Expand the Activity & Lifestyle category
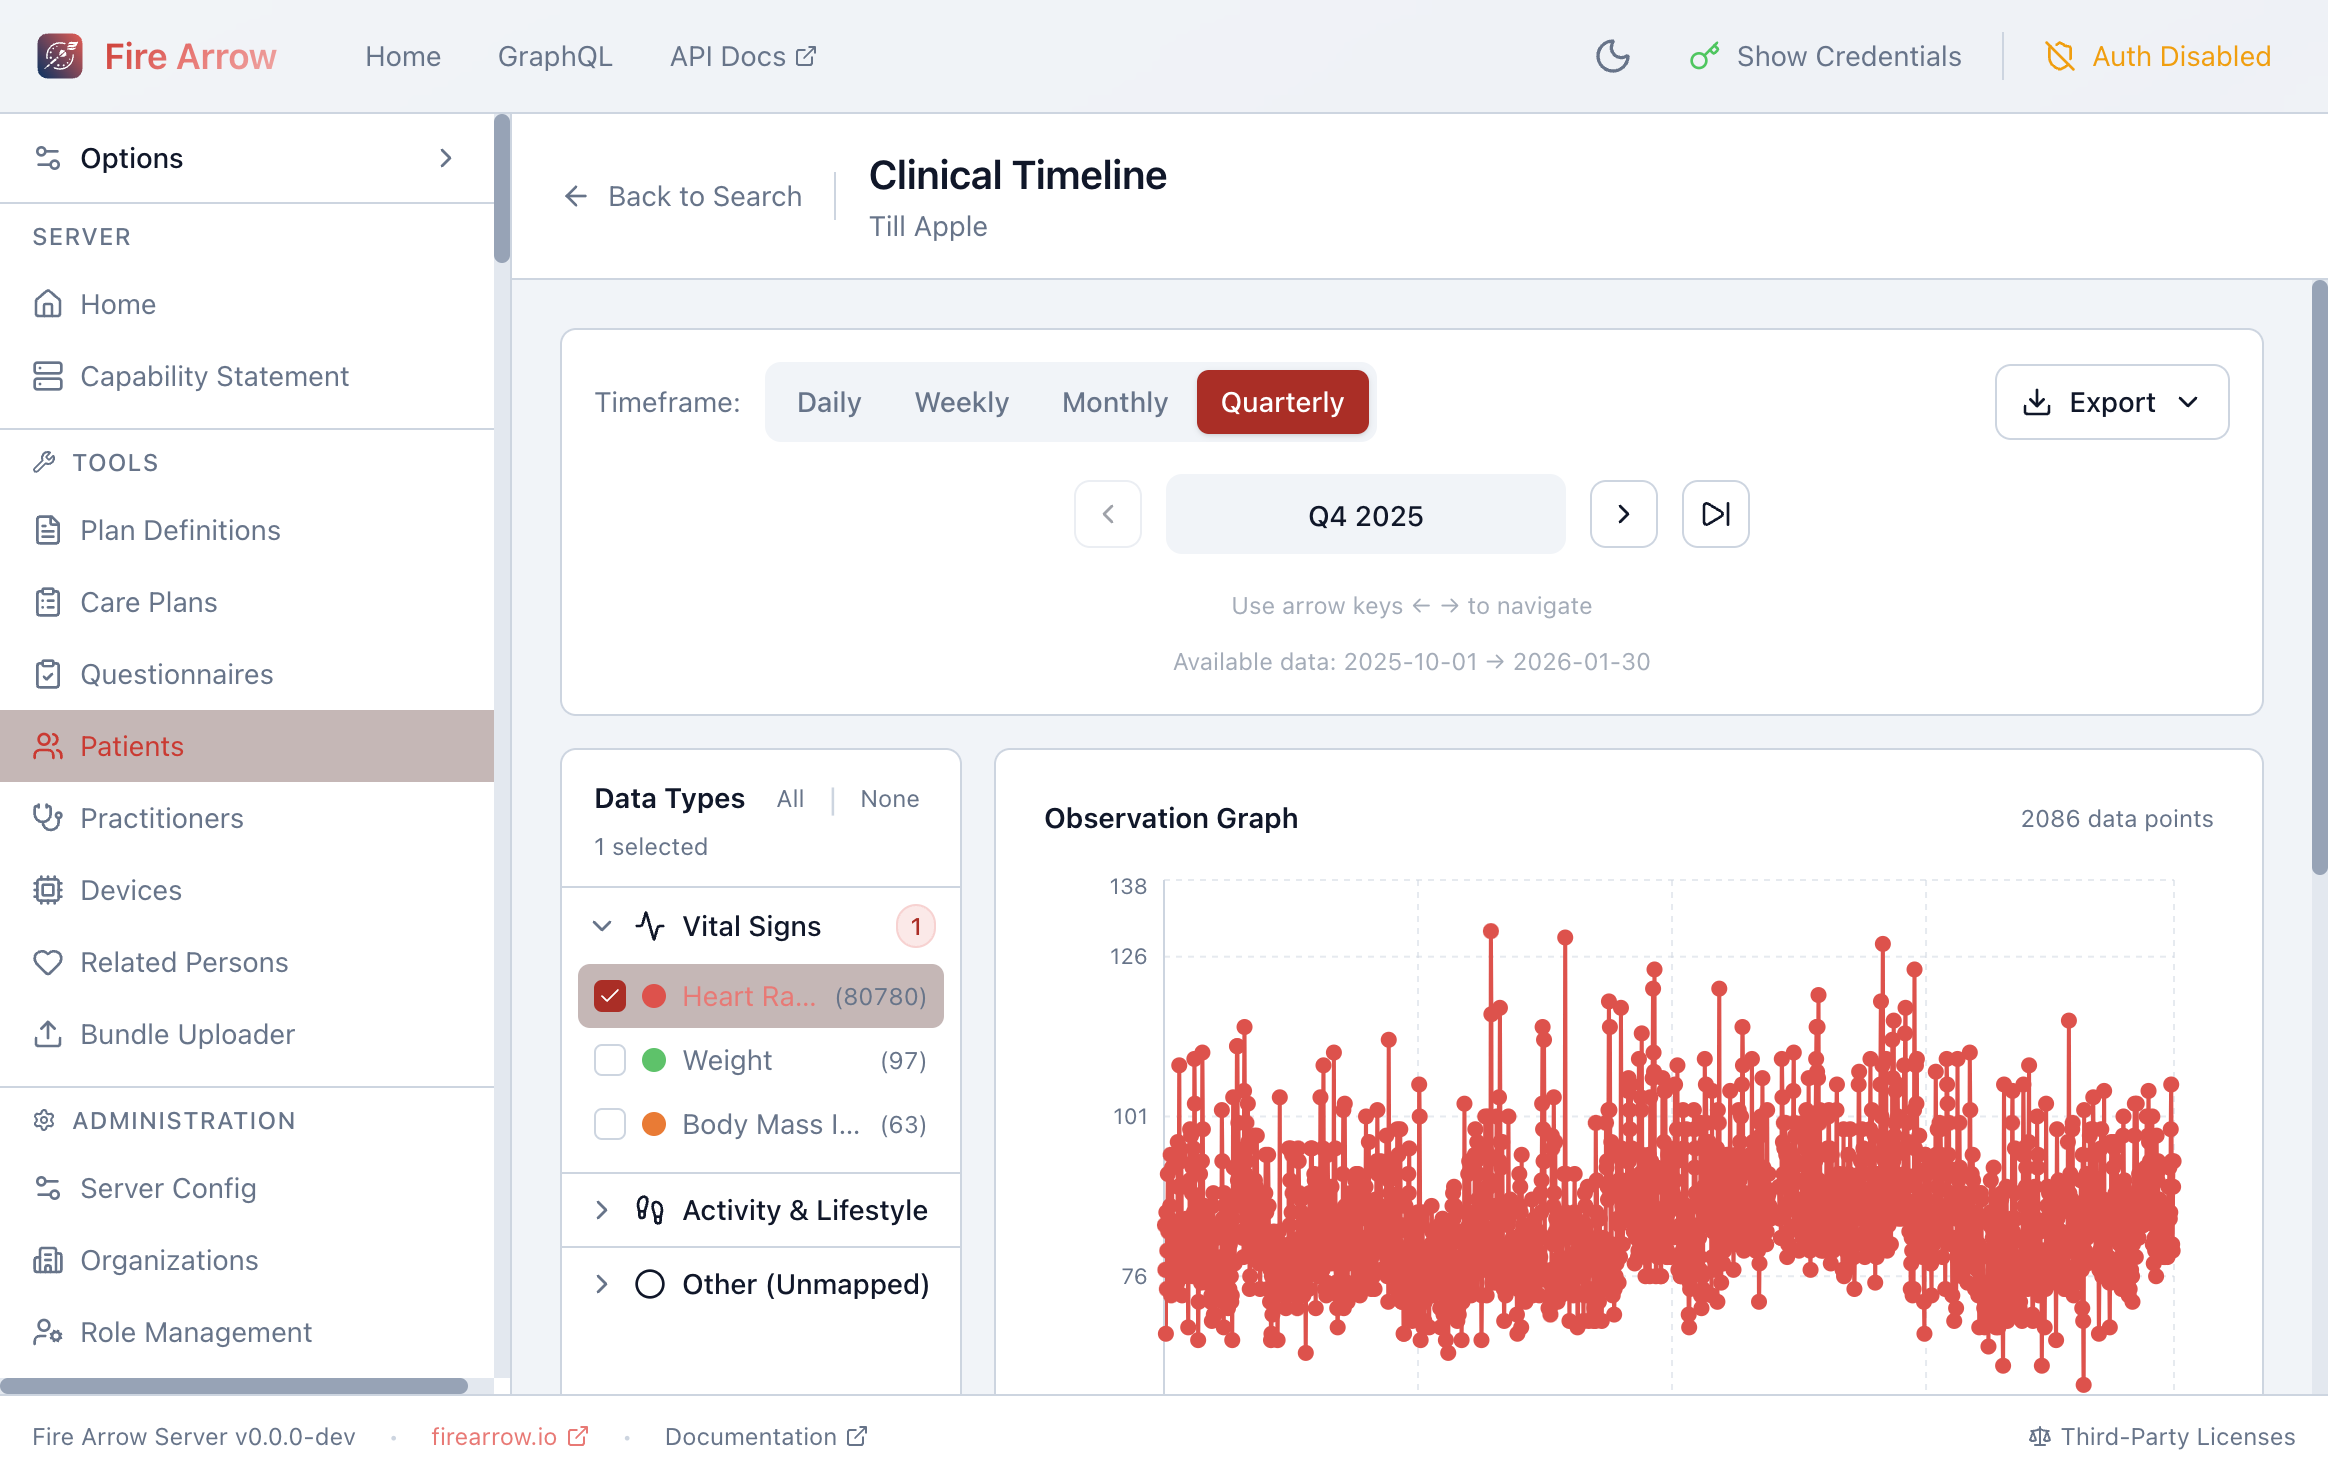Image resolution: width=2328 pixels, height=1476 pixels. pos(602,1210)
